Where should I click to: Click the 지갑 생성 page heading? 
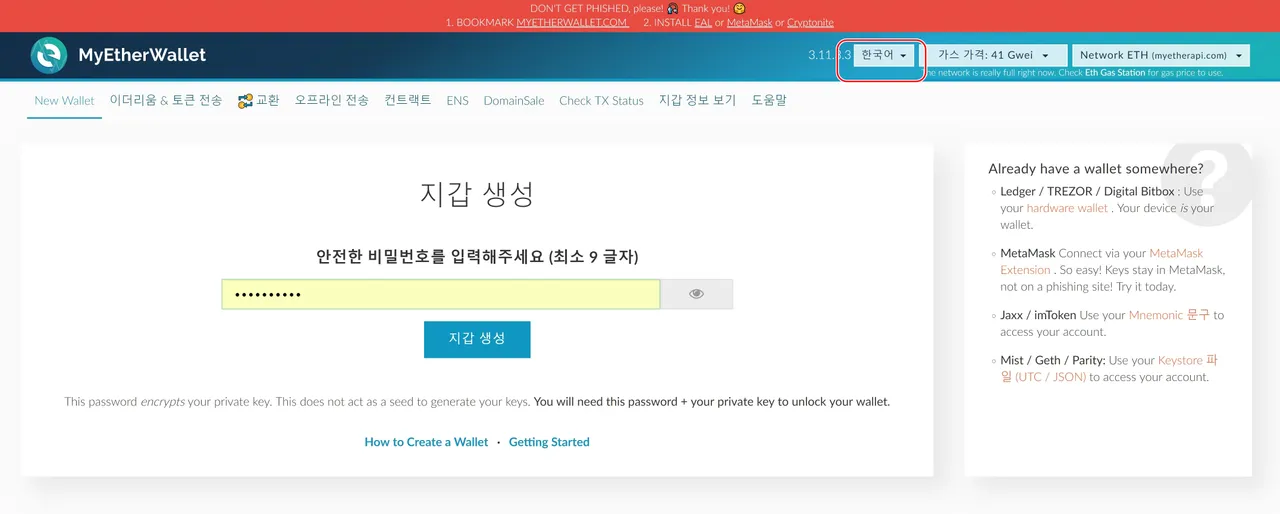point(477,194)
